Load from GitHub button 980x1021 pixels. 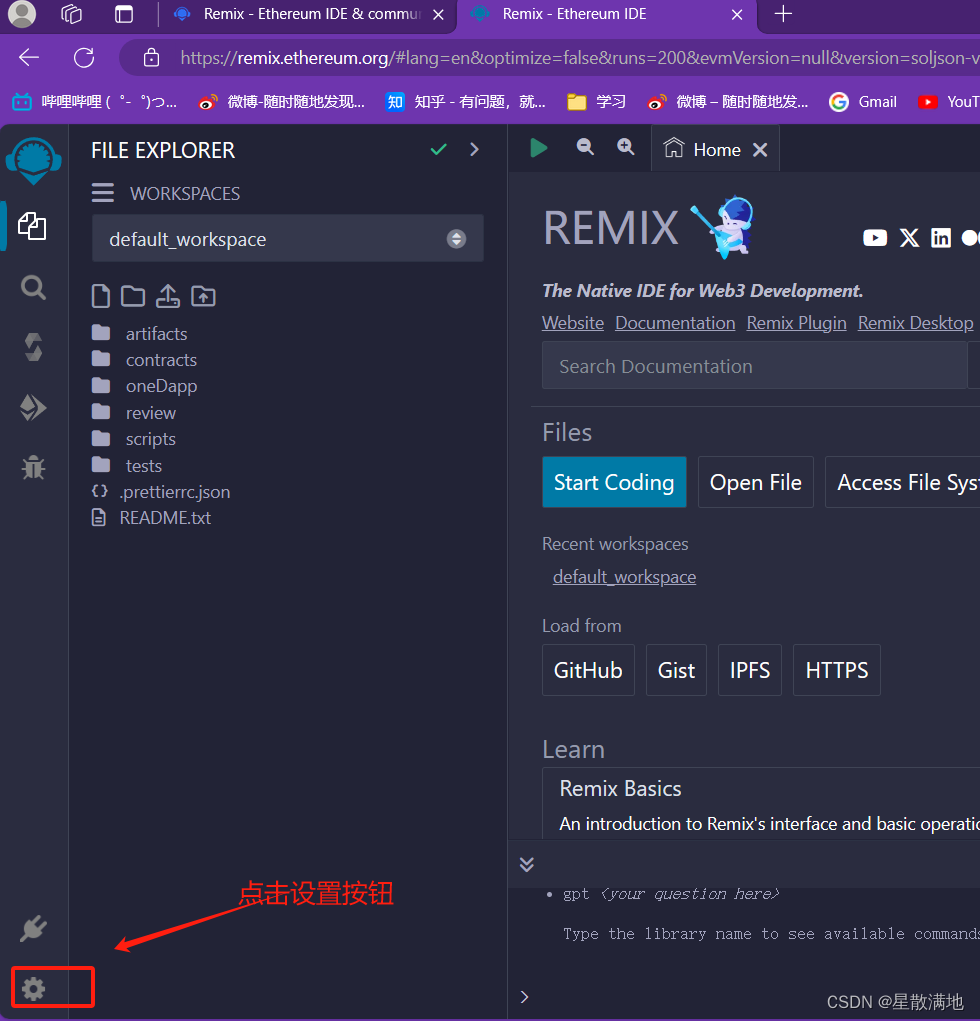pos(588,670)
